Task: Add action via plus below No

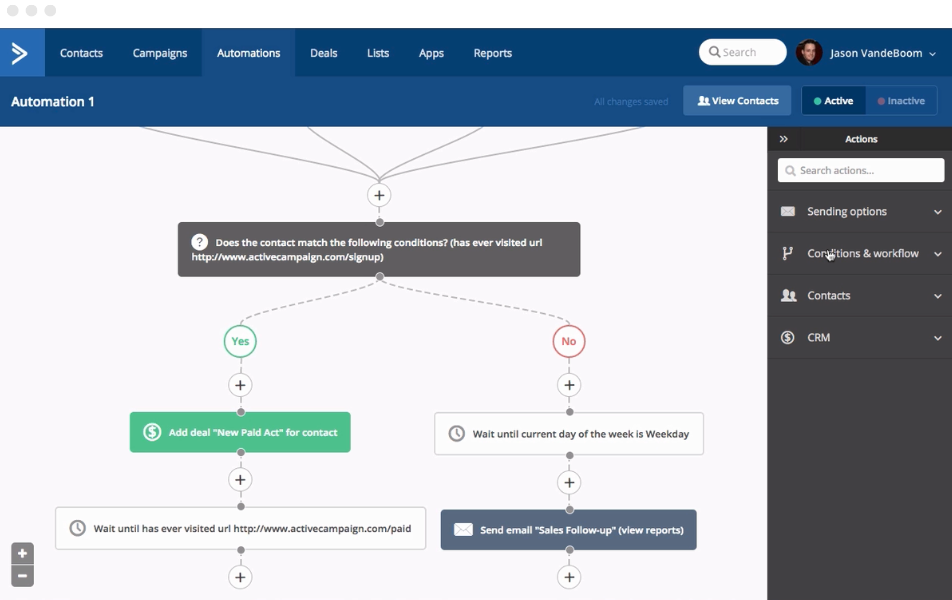Action: click(x=569, y=385)
